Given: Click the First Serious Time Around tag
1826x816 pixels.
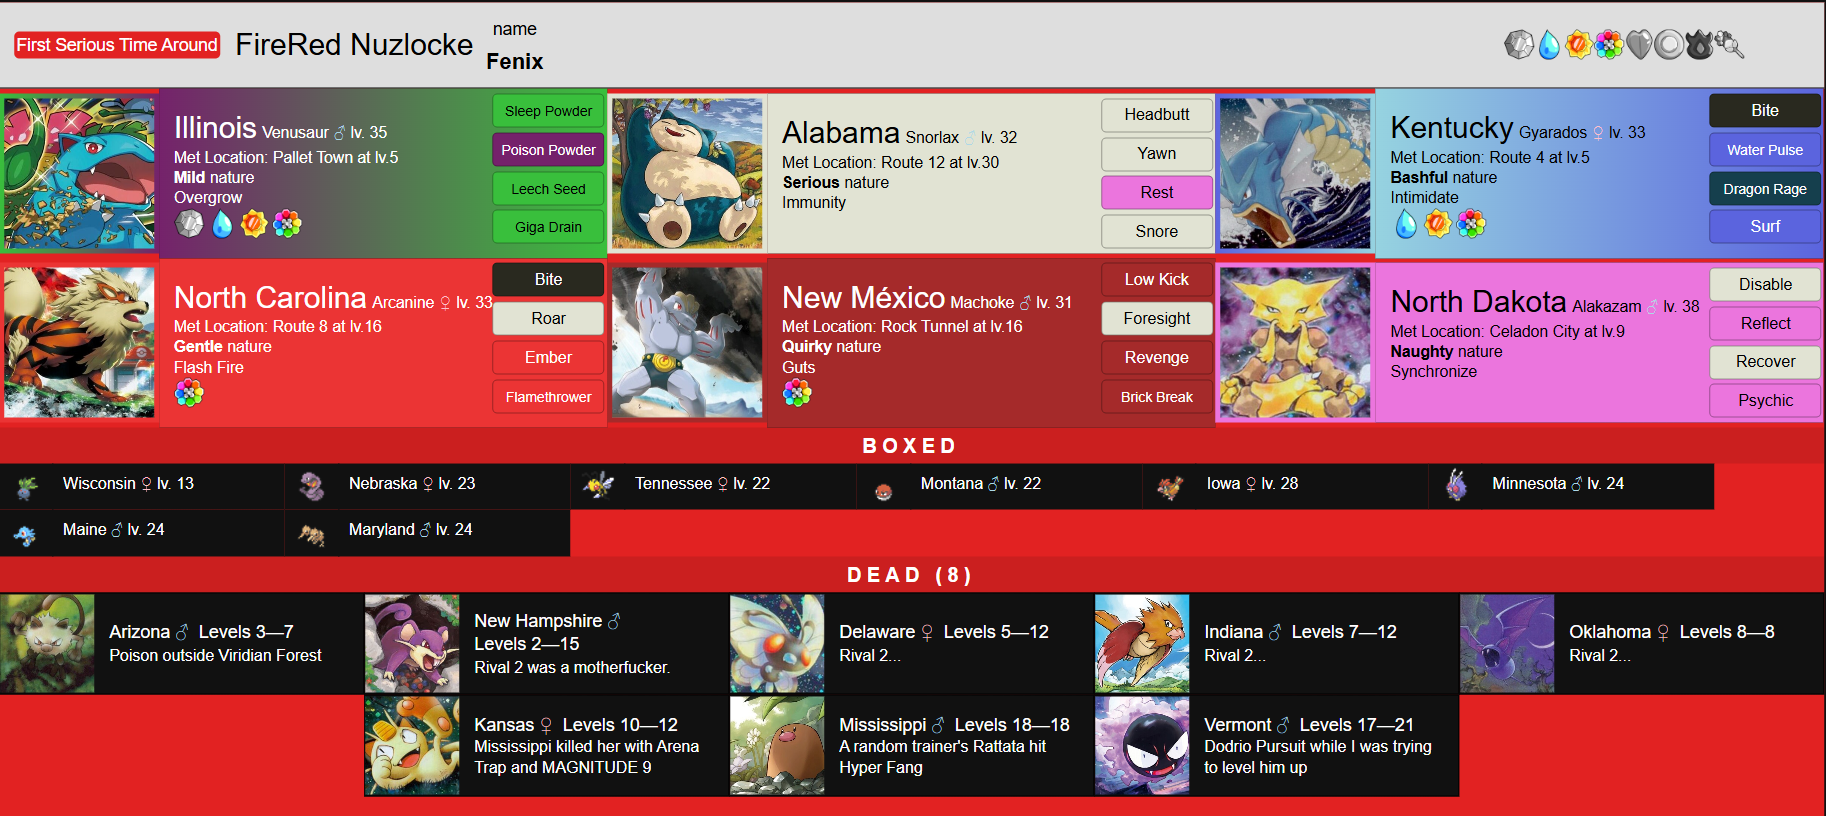Looking at the screenshot, I should (x=117, y=45).
